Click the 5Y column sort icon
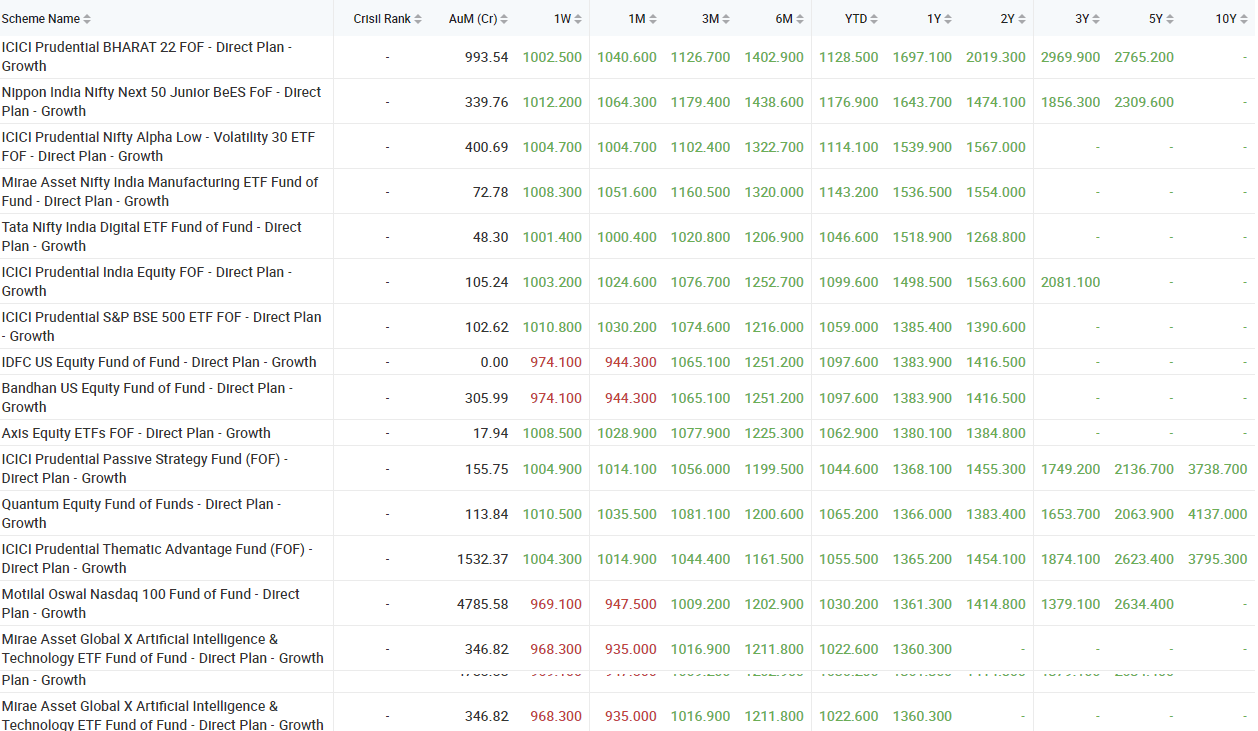 [1171, 19]
